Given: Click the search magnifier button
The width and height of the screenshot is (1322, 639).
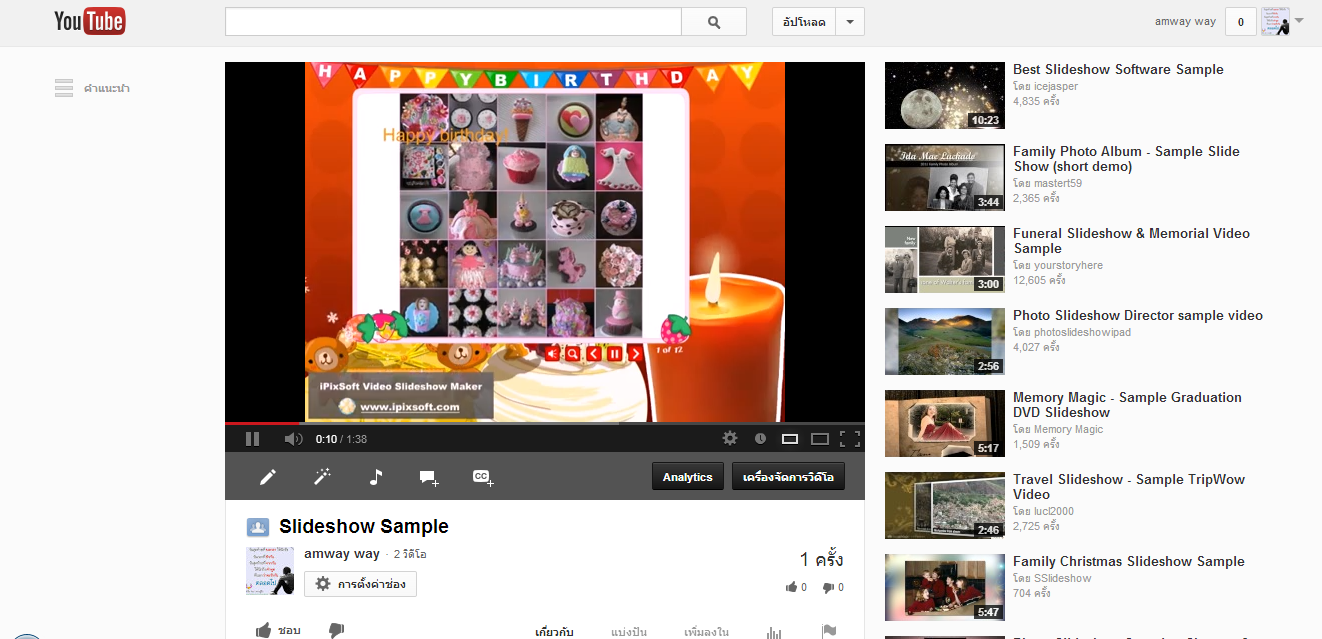Looking at the screenshot, I should [x=714, y=22].
